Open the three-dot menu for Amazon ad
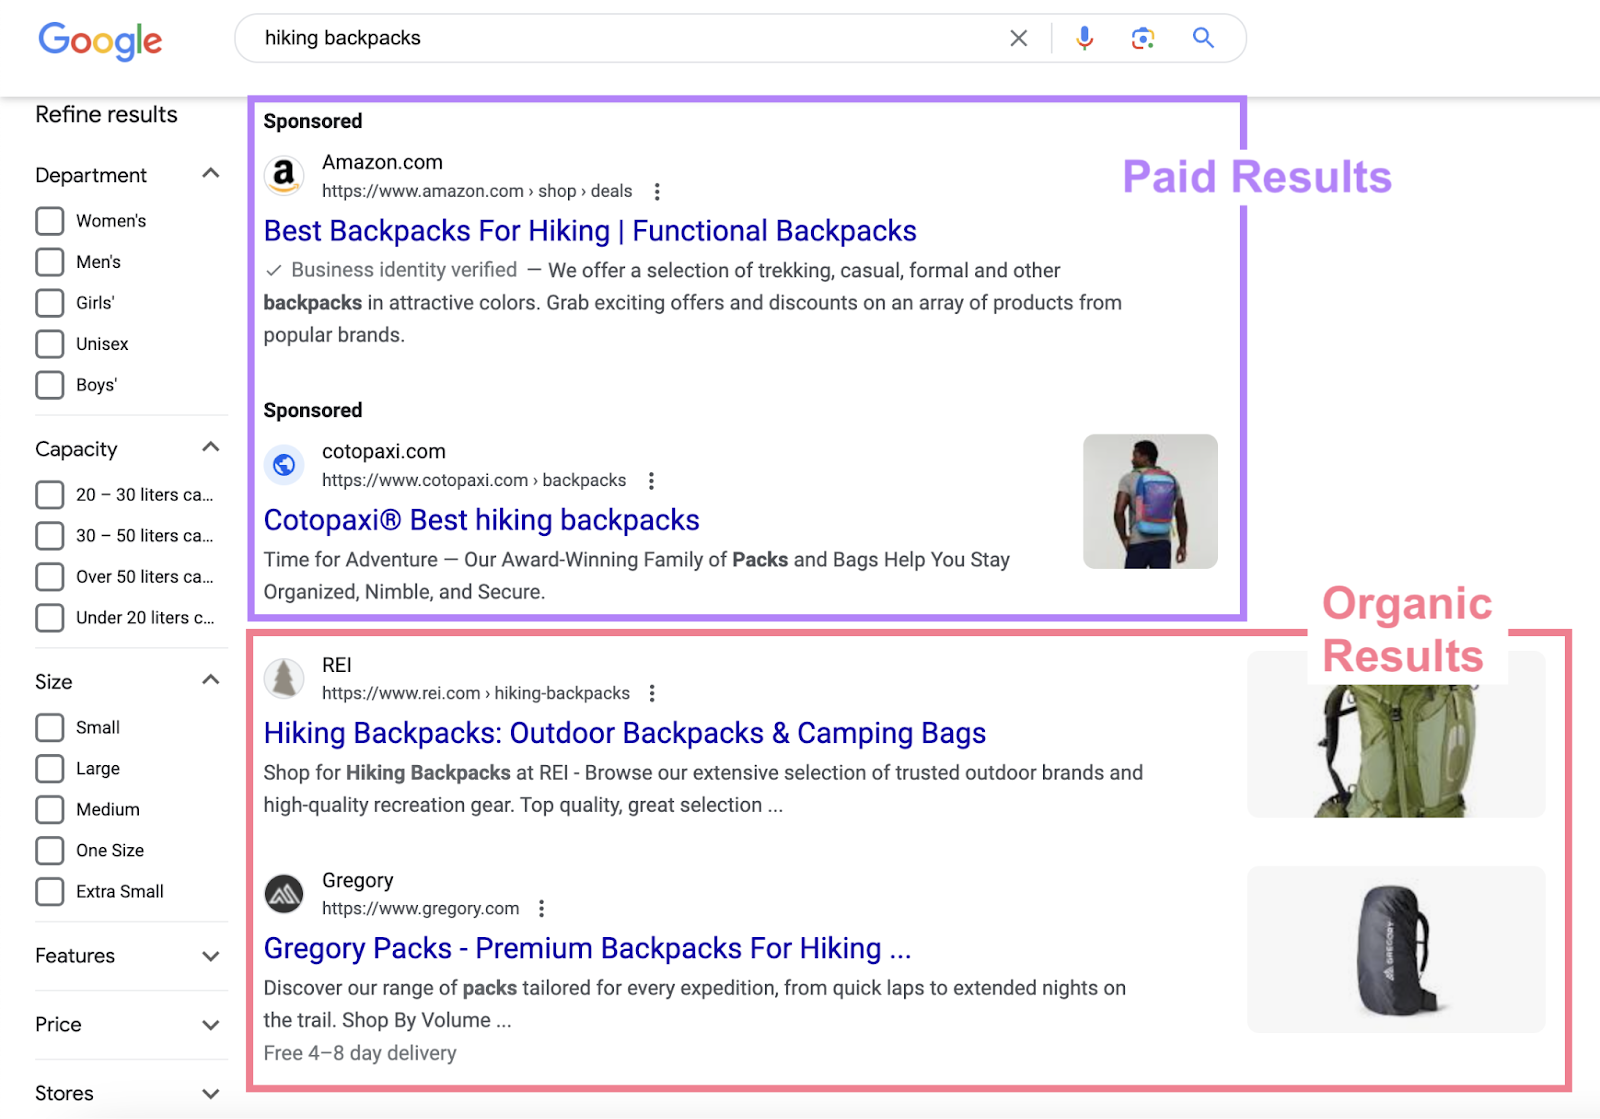1600x1119 pixels. 657,191
